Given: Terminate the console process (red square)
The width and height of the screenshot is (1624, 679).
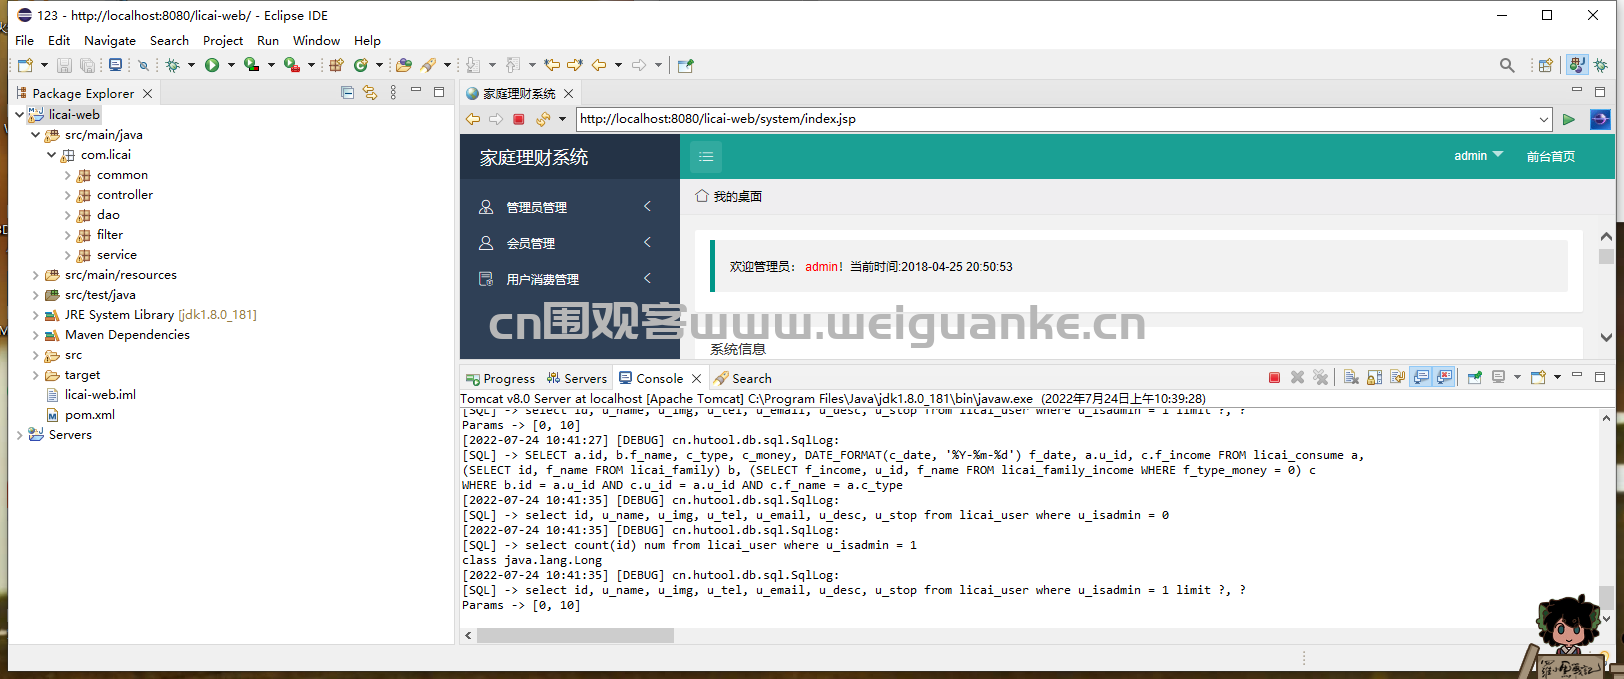Looking at the screenshot, I should click(1274, 378).
